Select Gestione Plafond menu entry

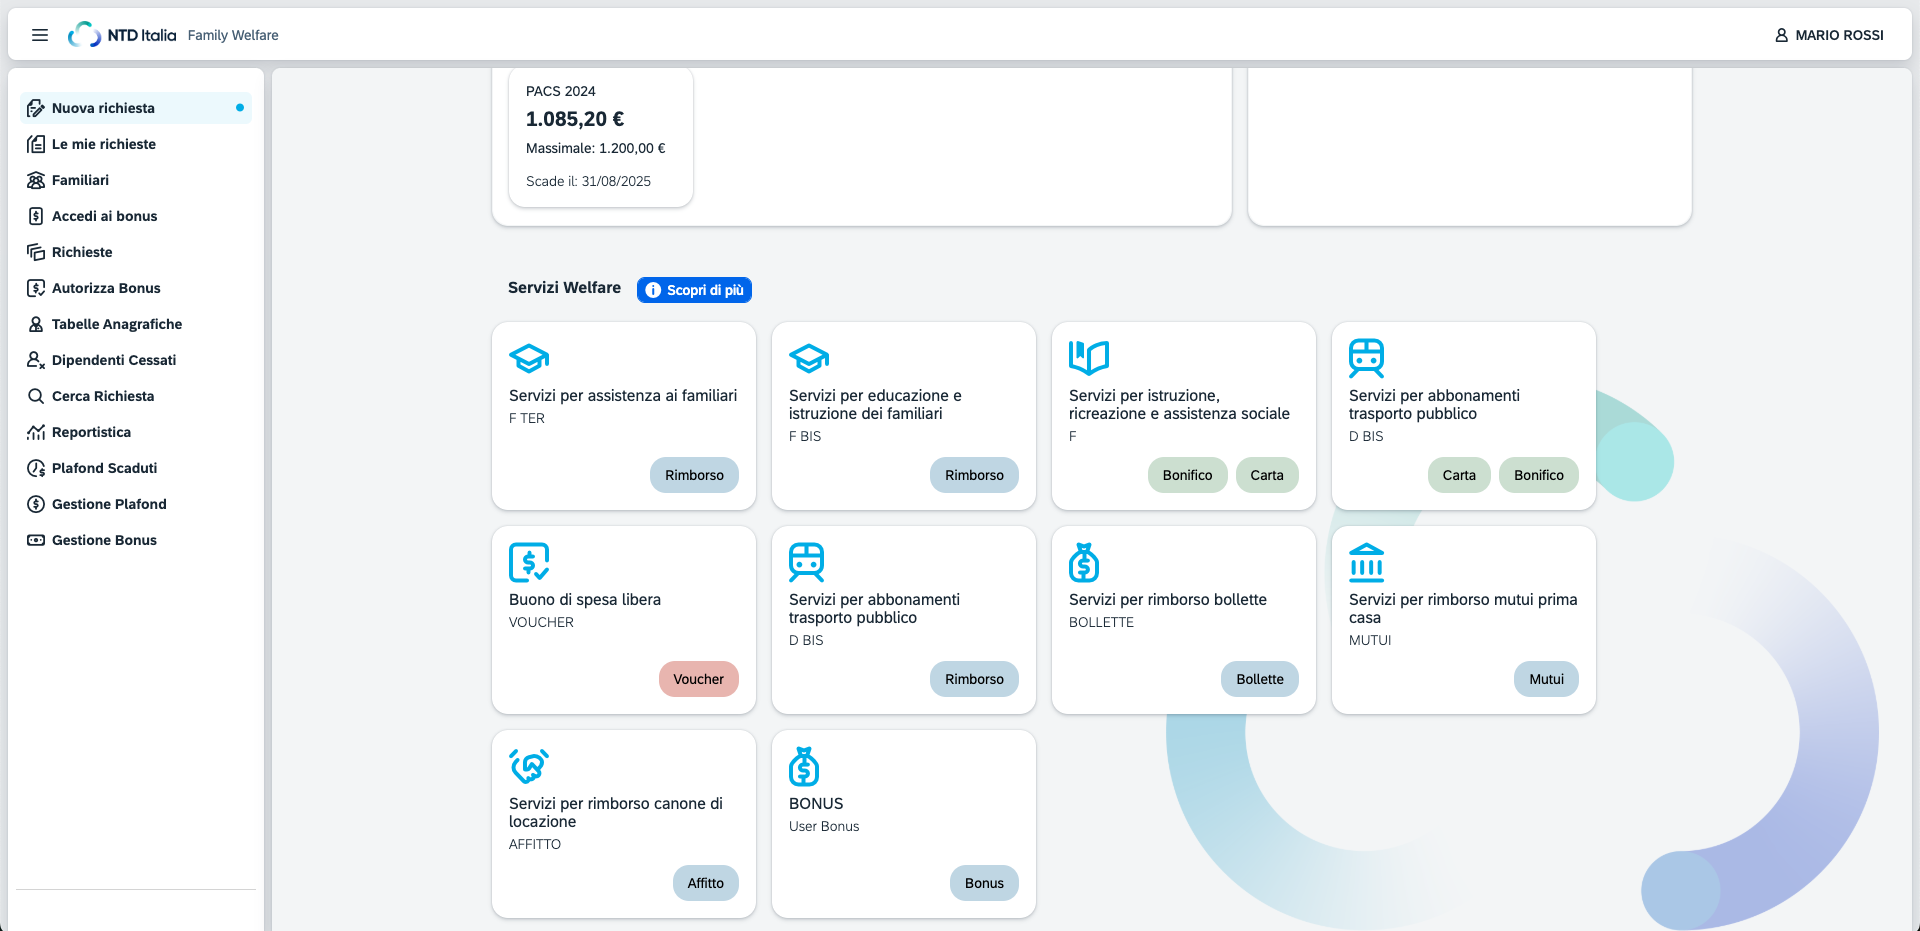pos(136,504)
